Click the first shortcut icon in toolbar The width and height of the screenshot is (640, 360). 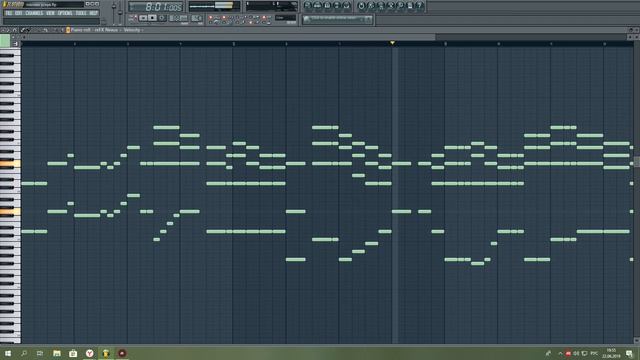tap(308, 6)
